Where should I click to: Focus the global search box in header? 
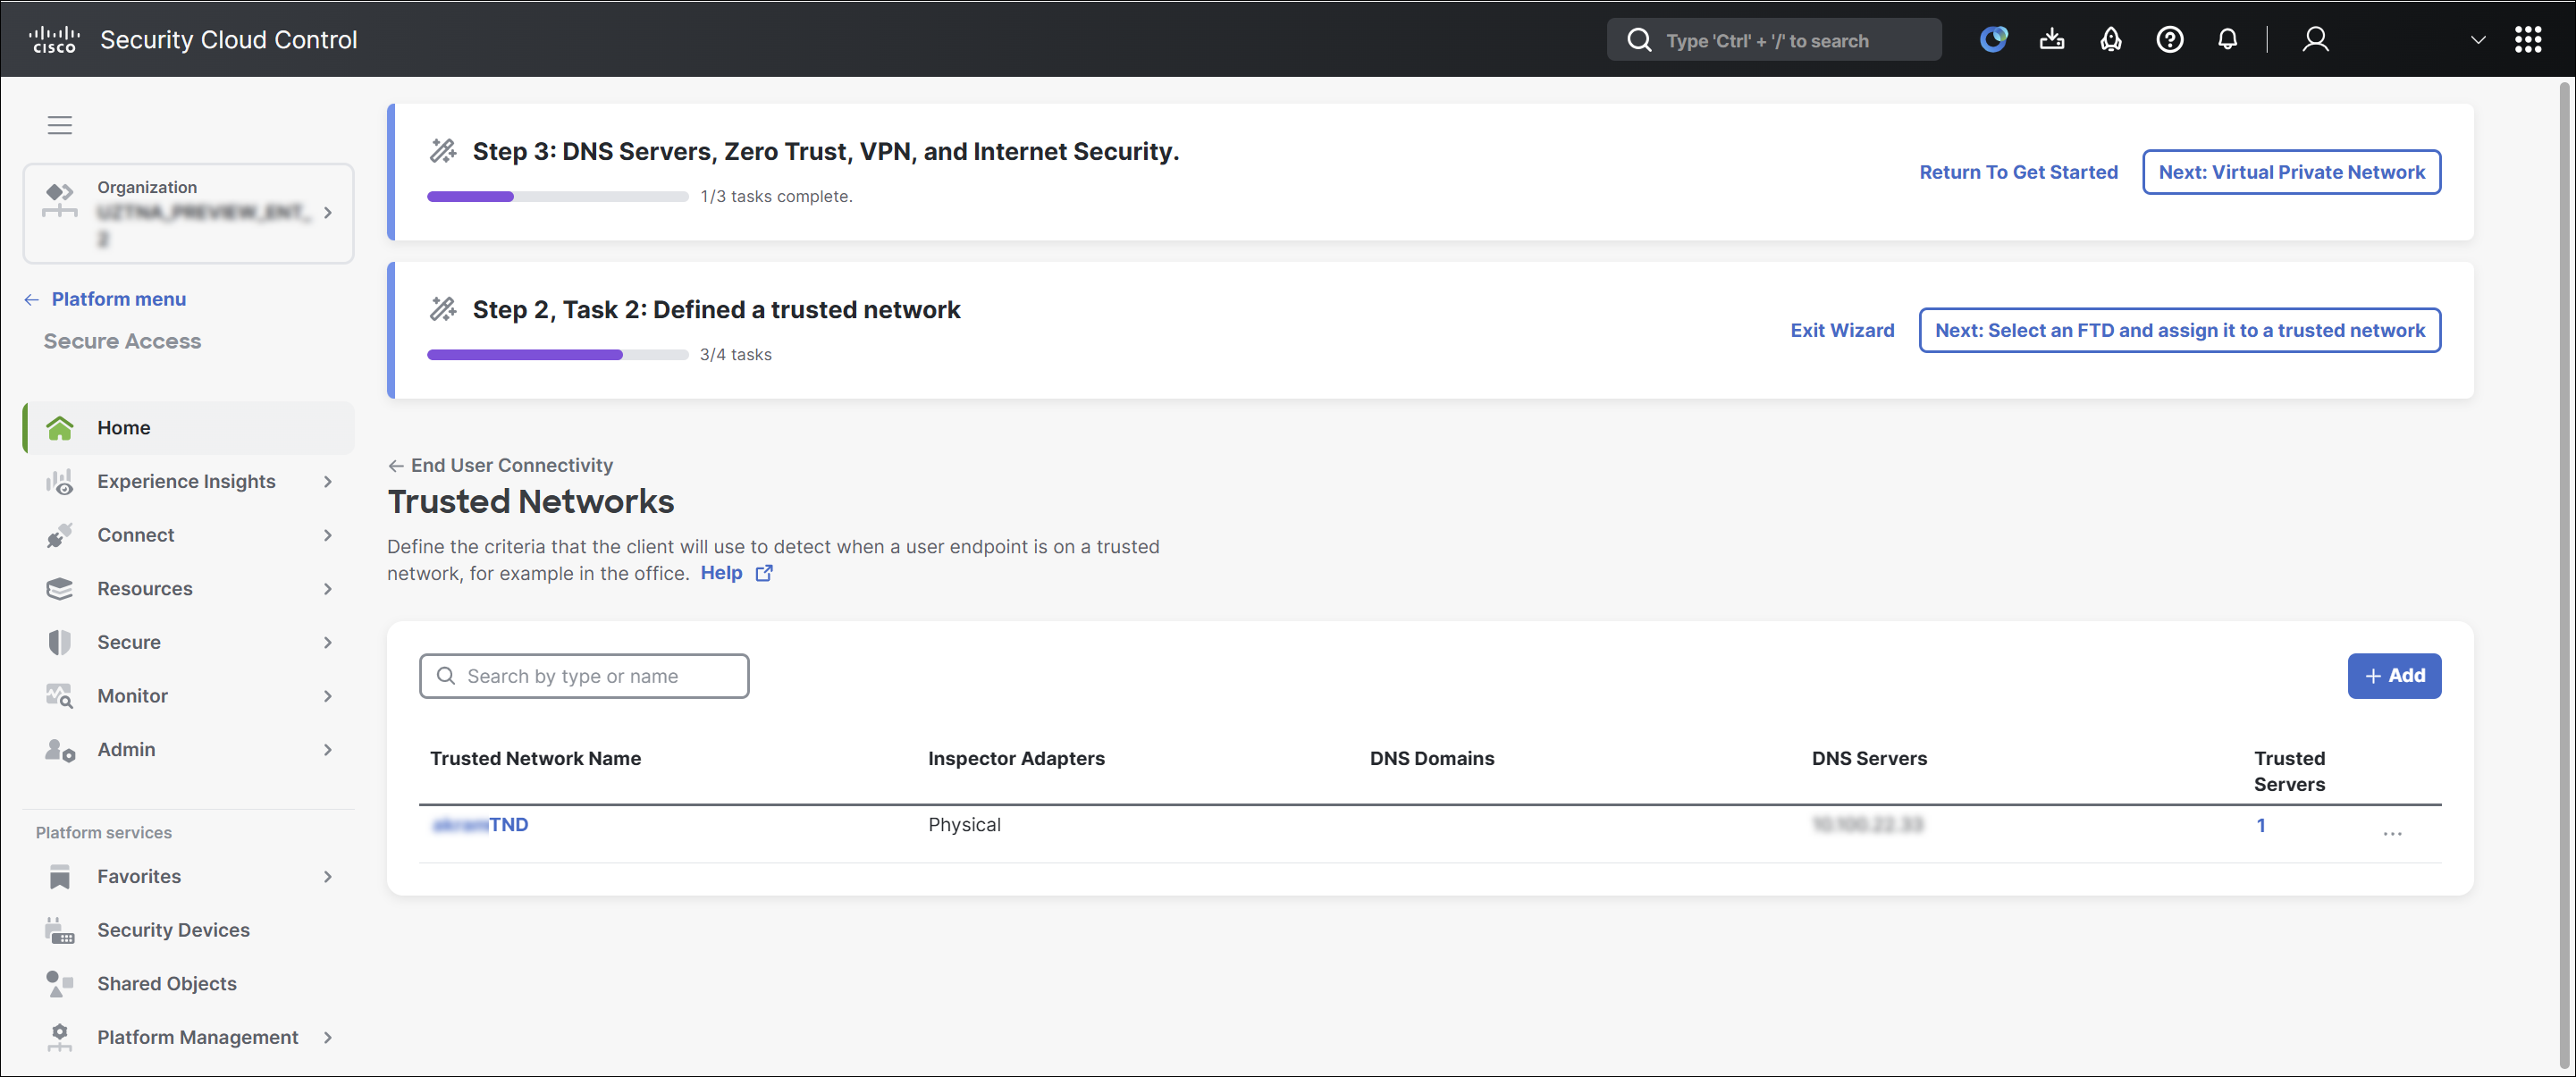click(1774, 40)
